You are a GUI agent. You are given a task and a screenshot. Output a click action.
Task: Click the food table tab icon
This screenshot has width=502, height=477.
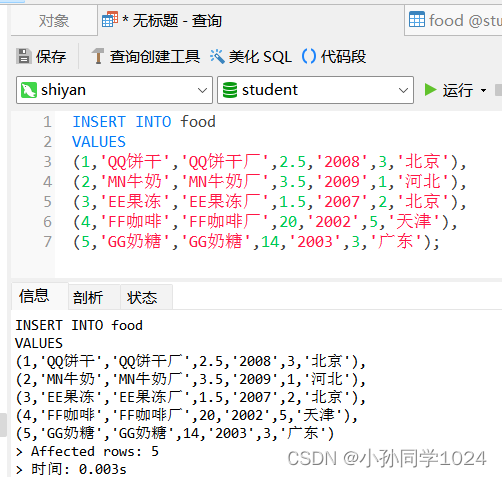point(417,20)
